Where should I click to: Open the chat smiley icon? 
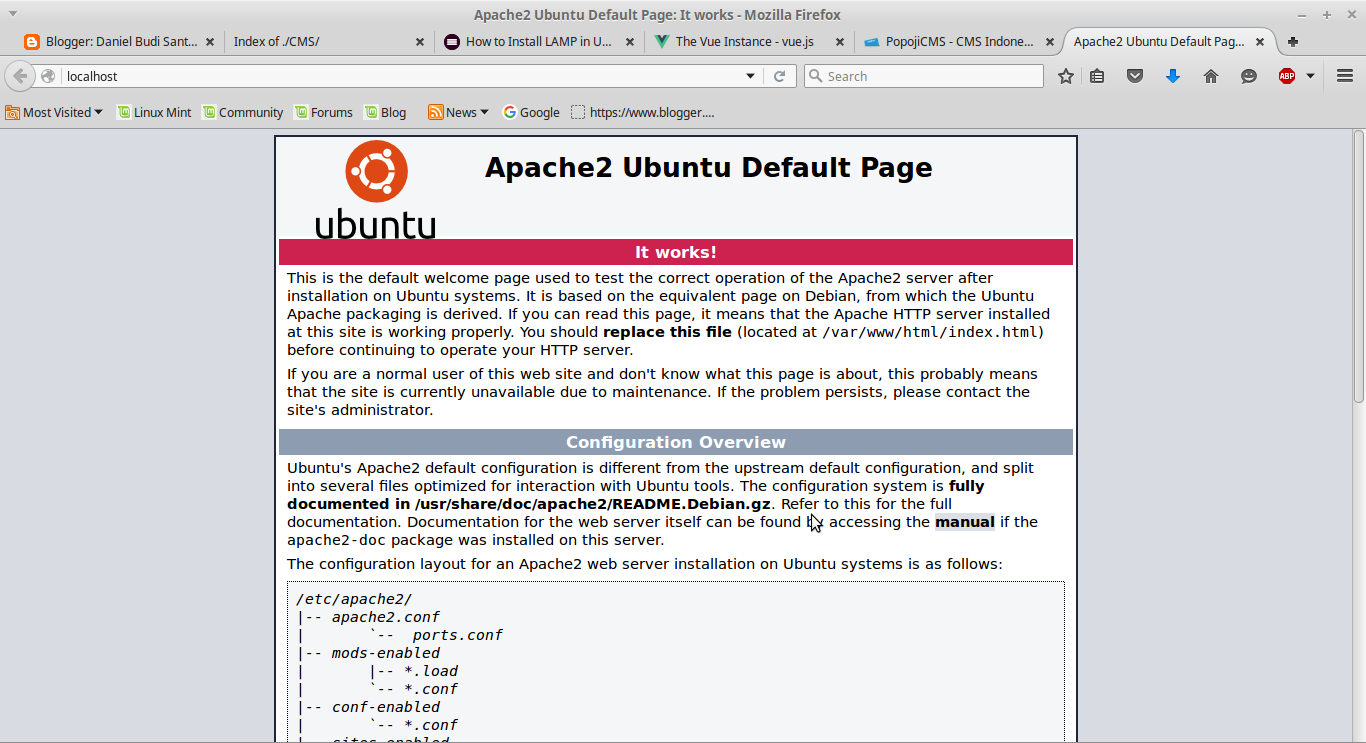click(x=1249, y=76)
